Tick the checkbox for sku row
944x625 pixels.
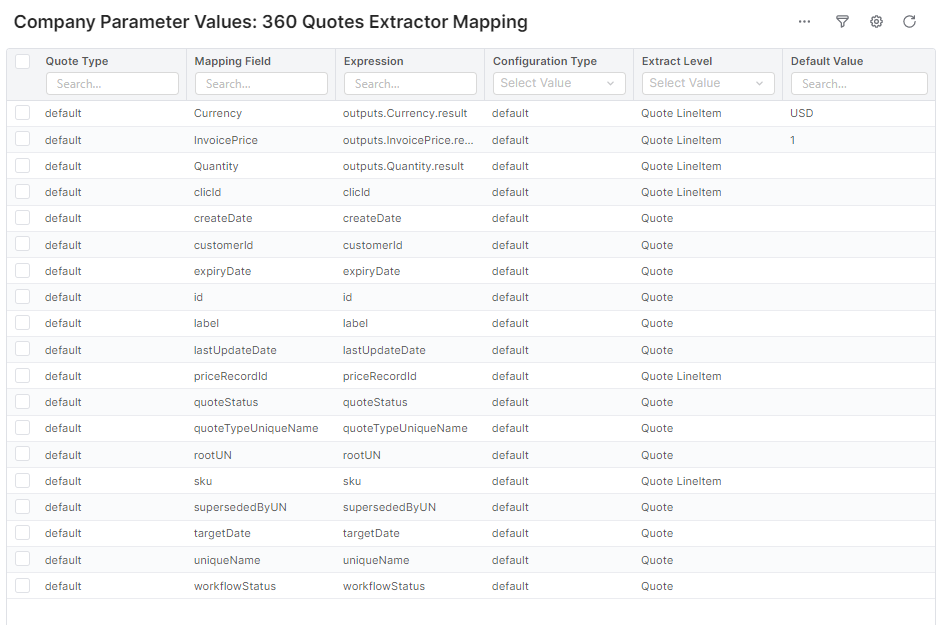(x=22, y=481)
